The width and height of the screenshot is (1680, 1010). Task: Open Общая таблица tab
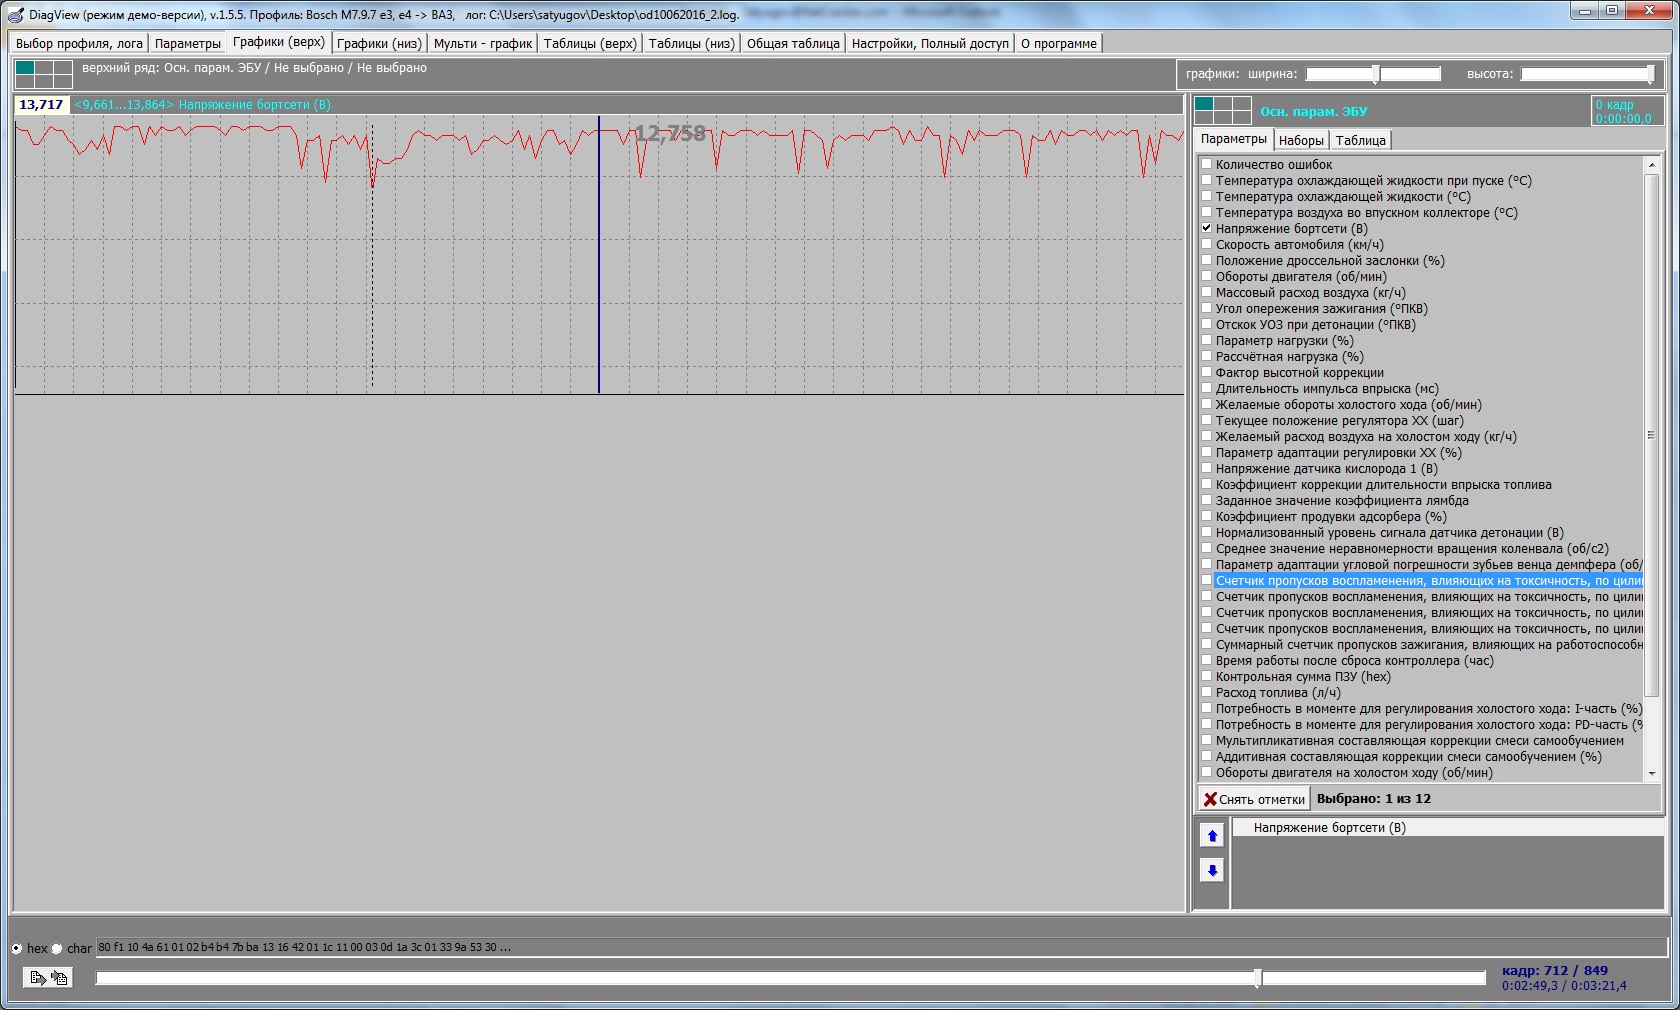[793, 43]
